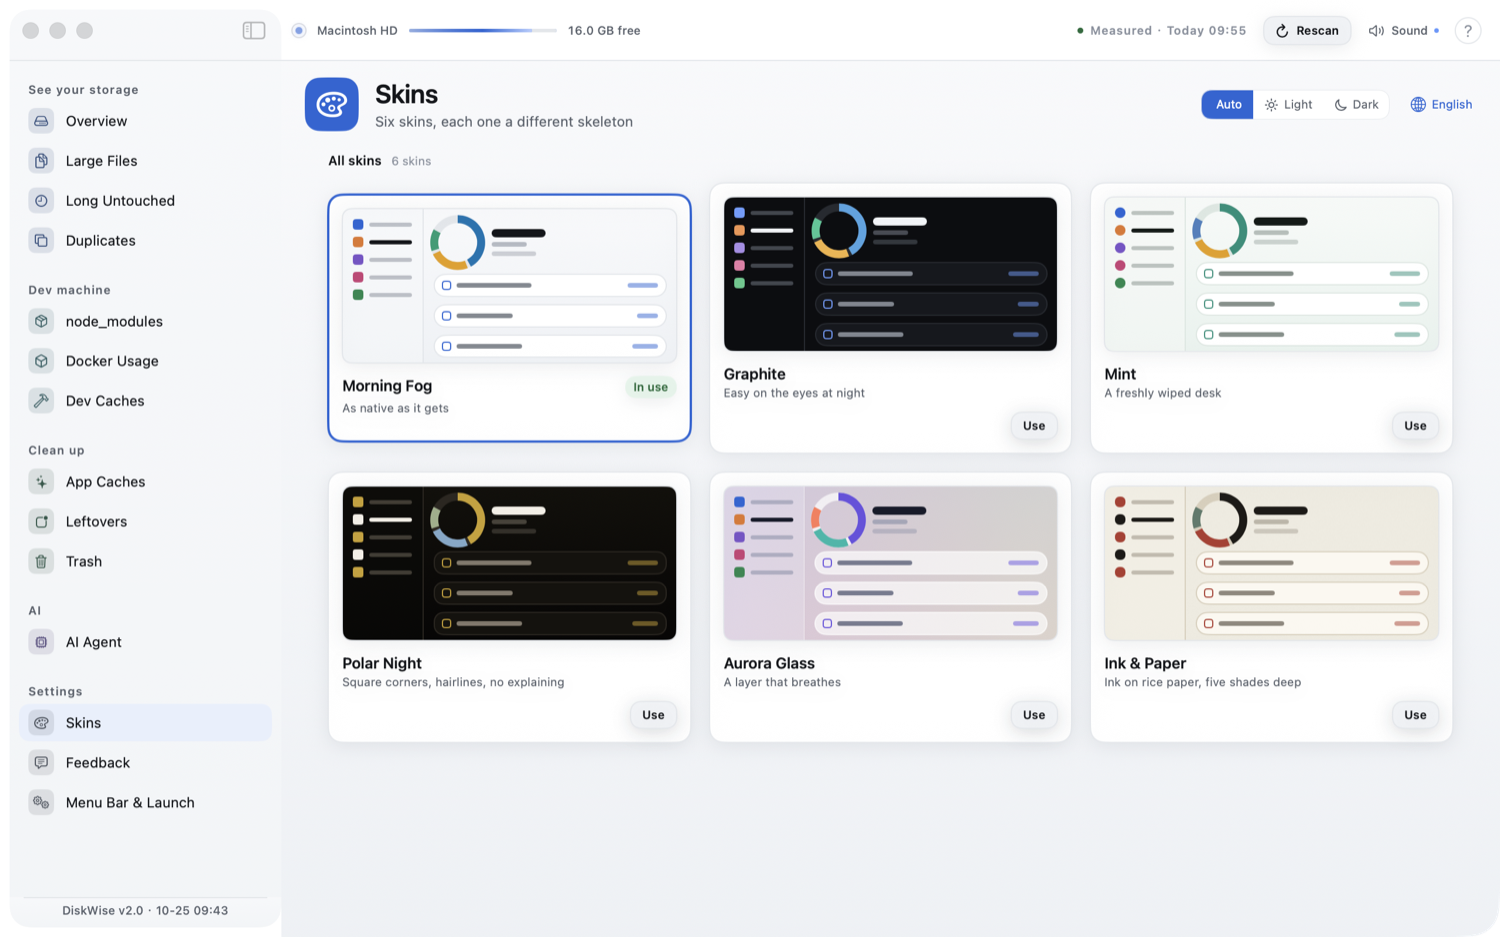Switch to Dark appearance mode
Viewport: 1500px width, 937px height.
(1356, 105)
